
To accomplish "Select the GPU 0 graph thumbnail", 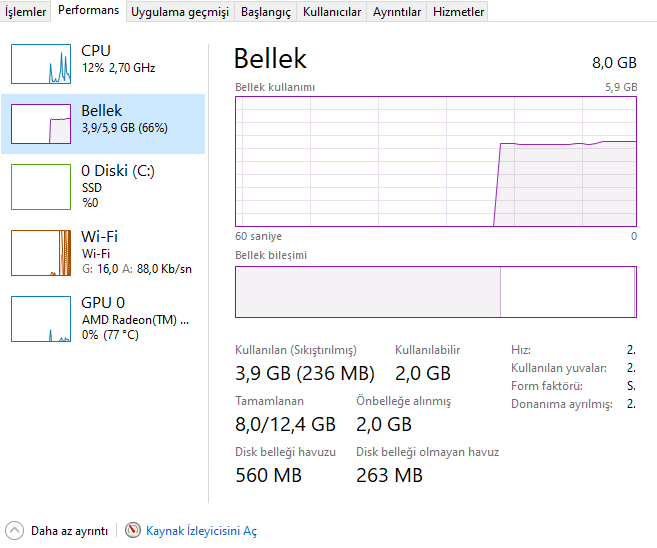I will (x=41, y=318).
